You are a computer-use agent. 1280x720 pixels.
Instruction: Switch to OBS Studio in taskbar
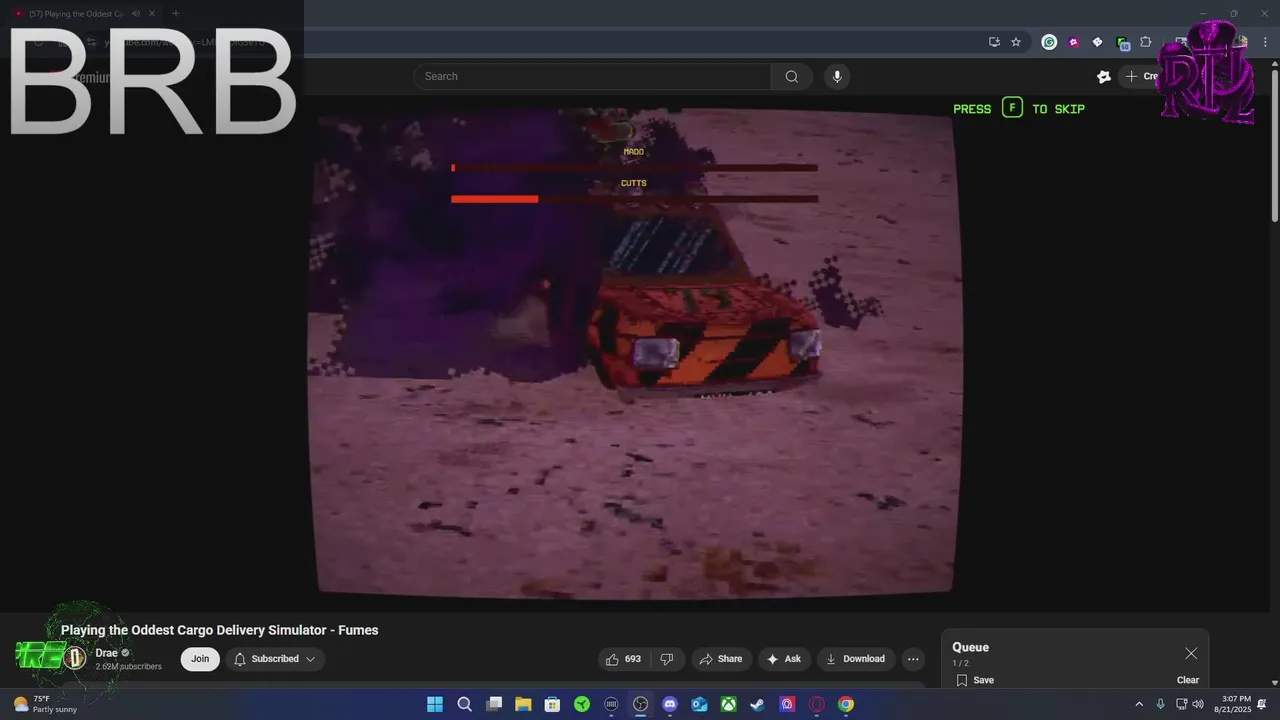coord(641,704)
